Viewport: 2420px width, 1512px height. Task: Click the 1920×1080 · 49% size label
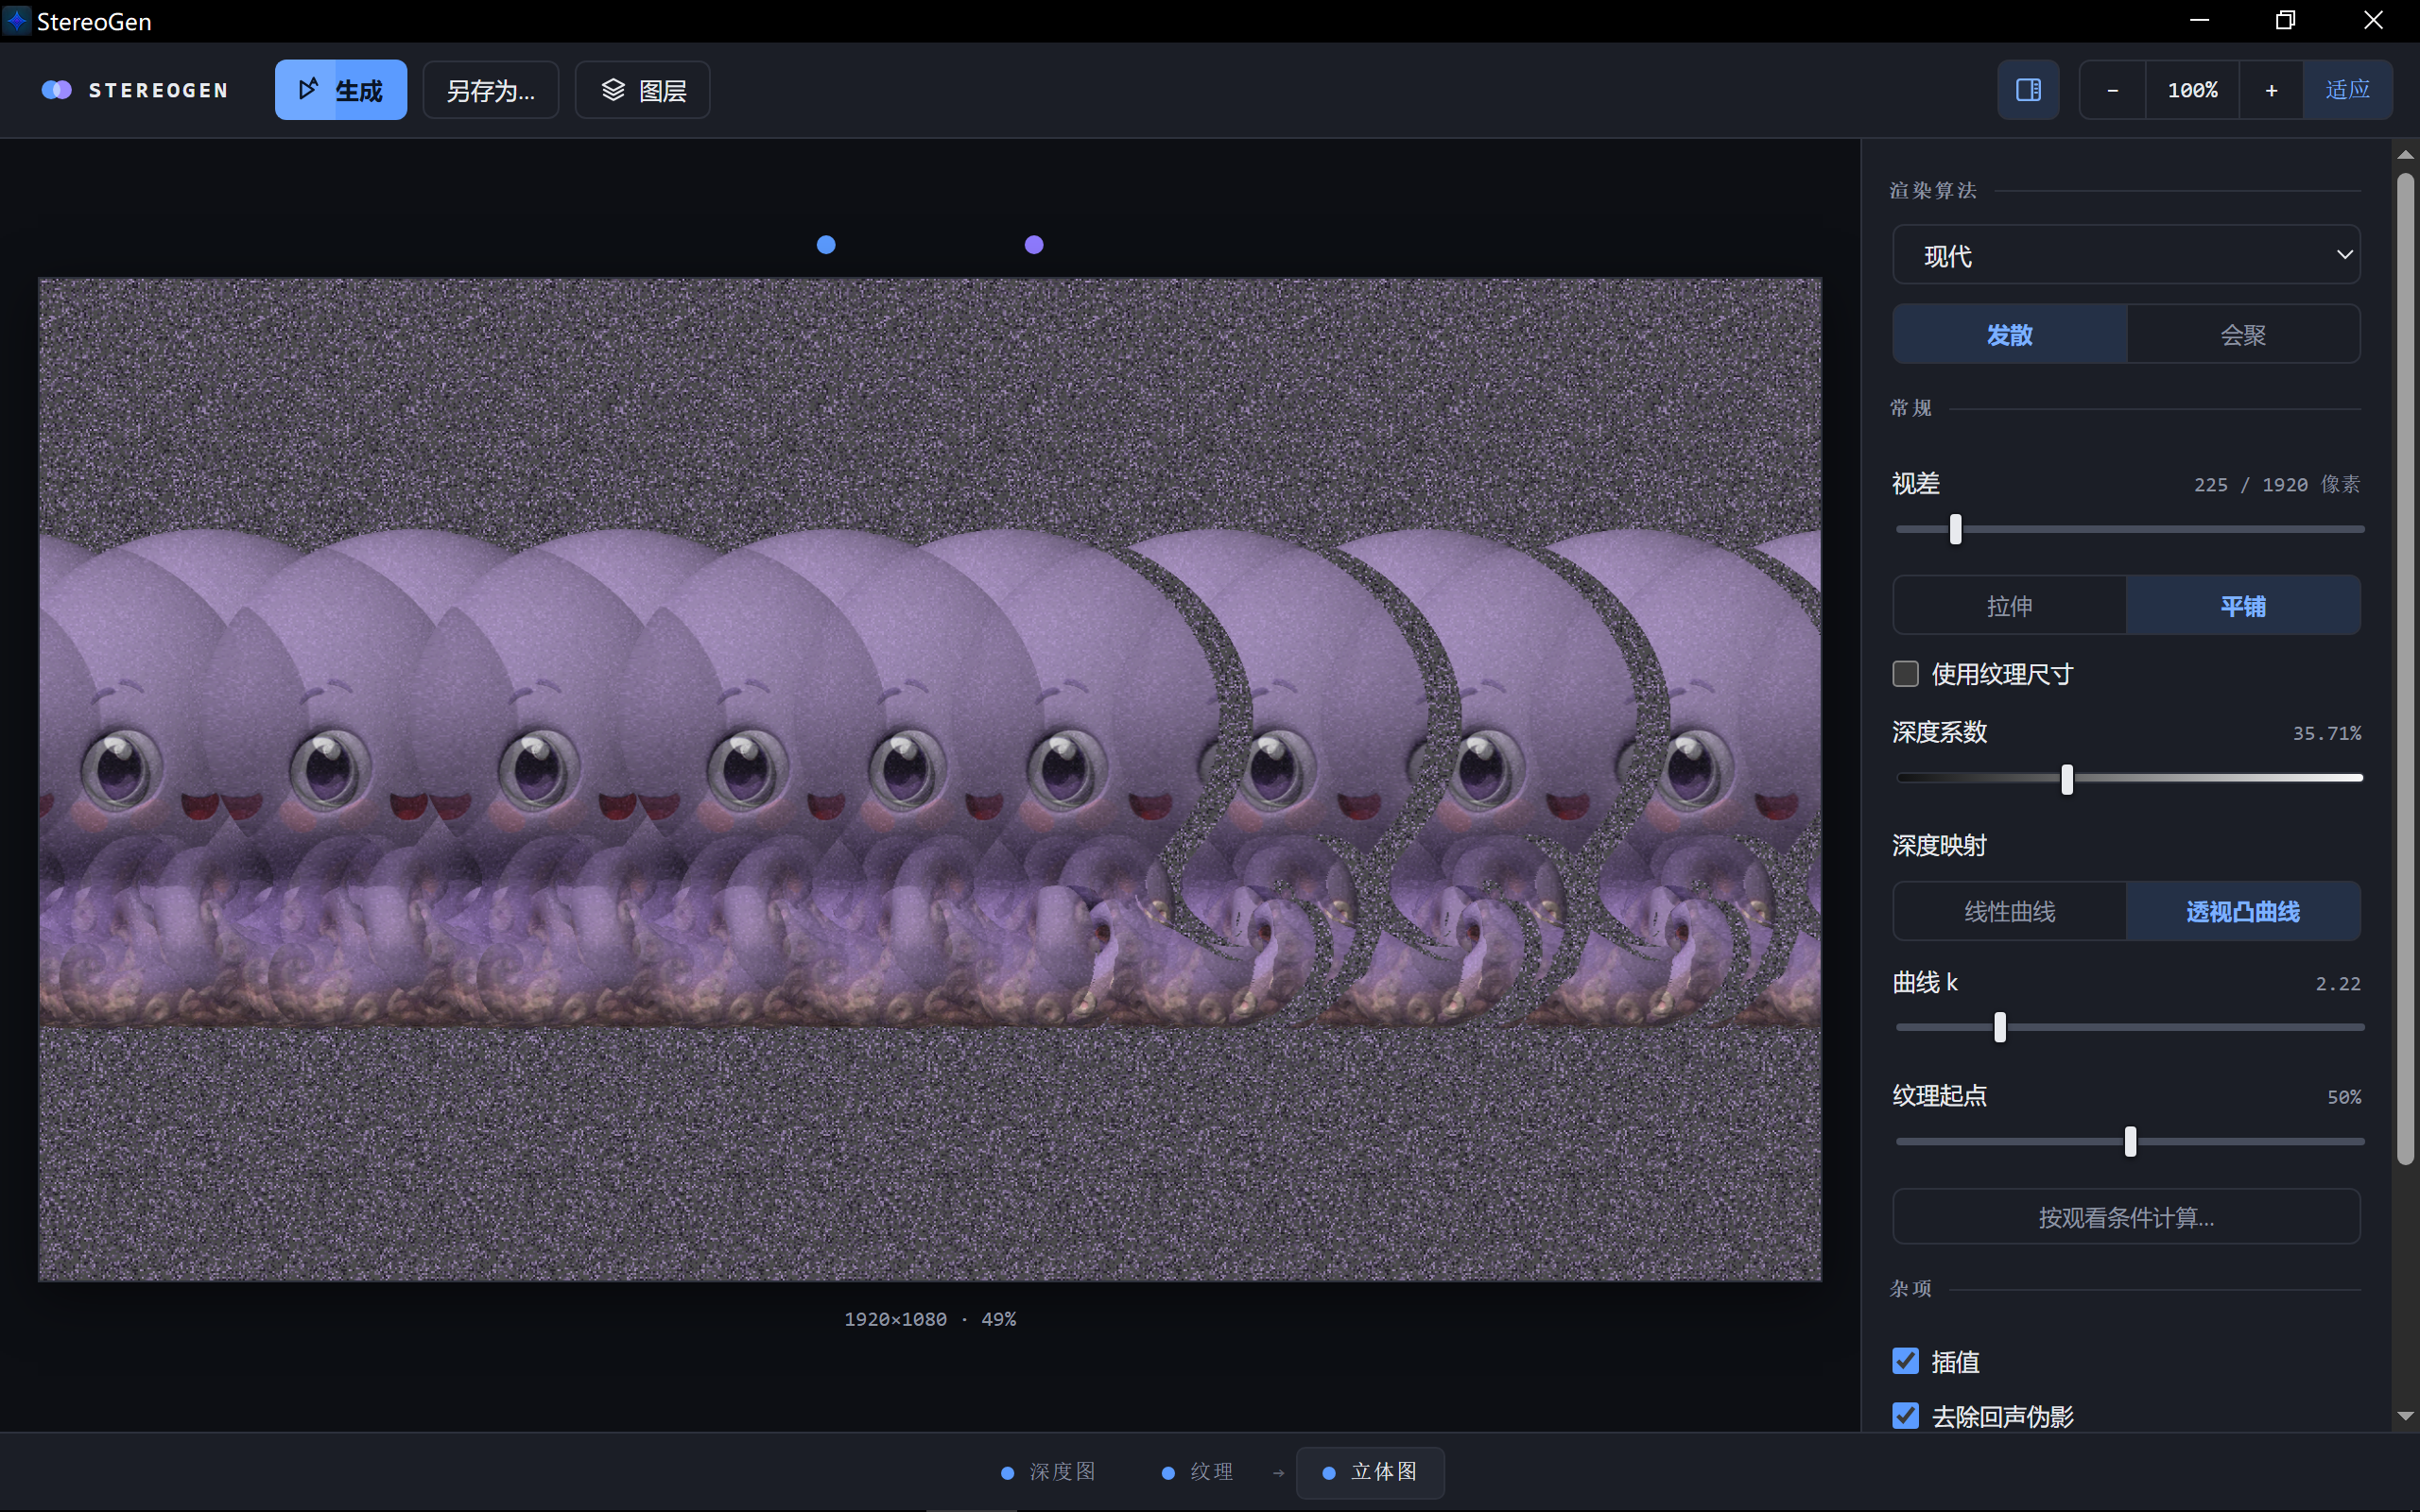click(x=930, y=1319)
